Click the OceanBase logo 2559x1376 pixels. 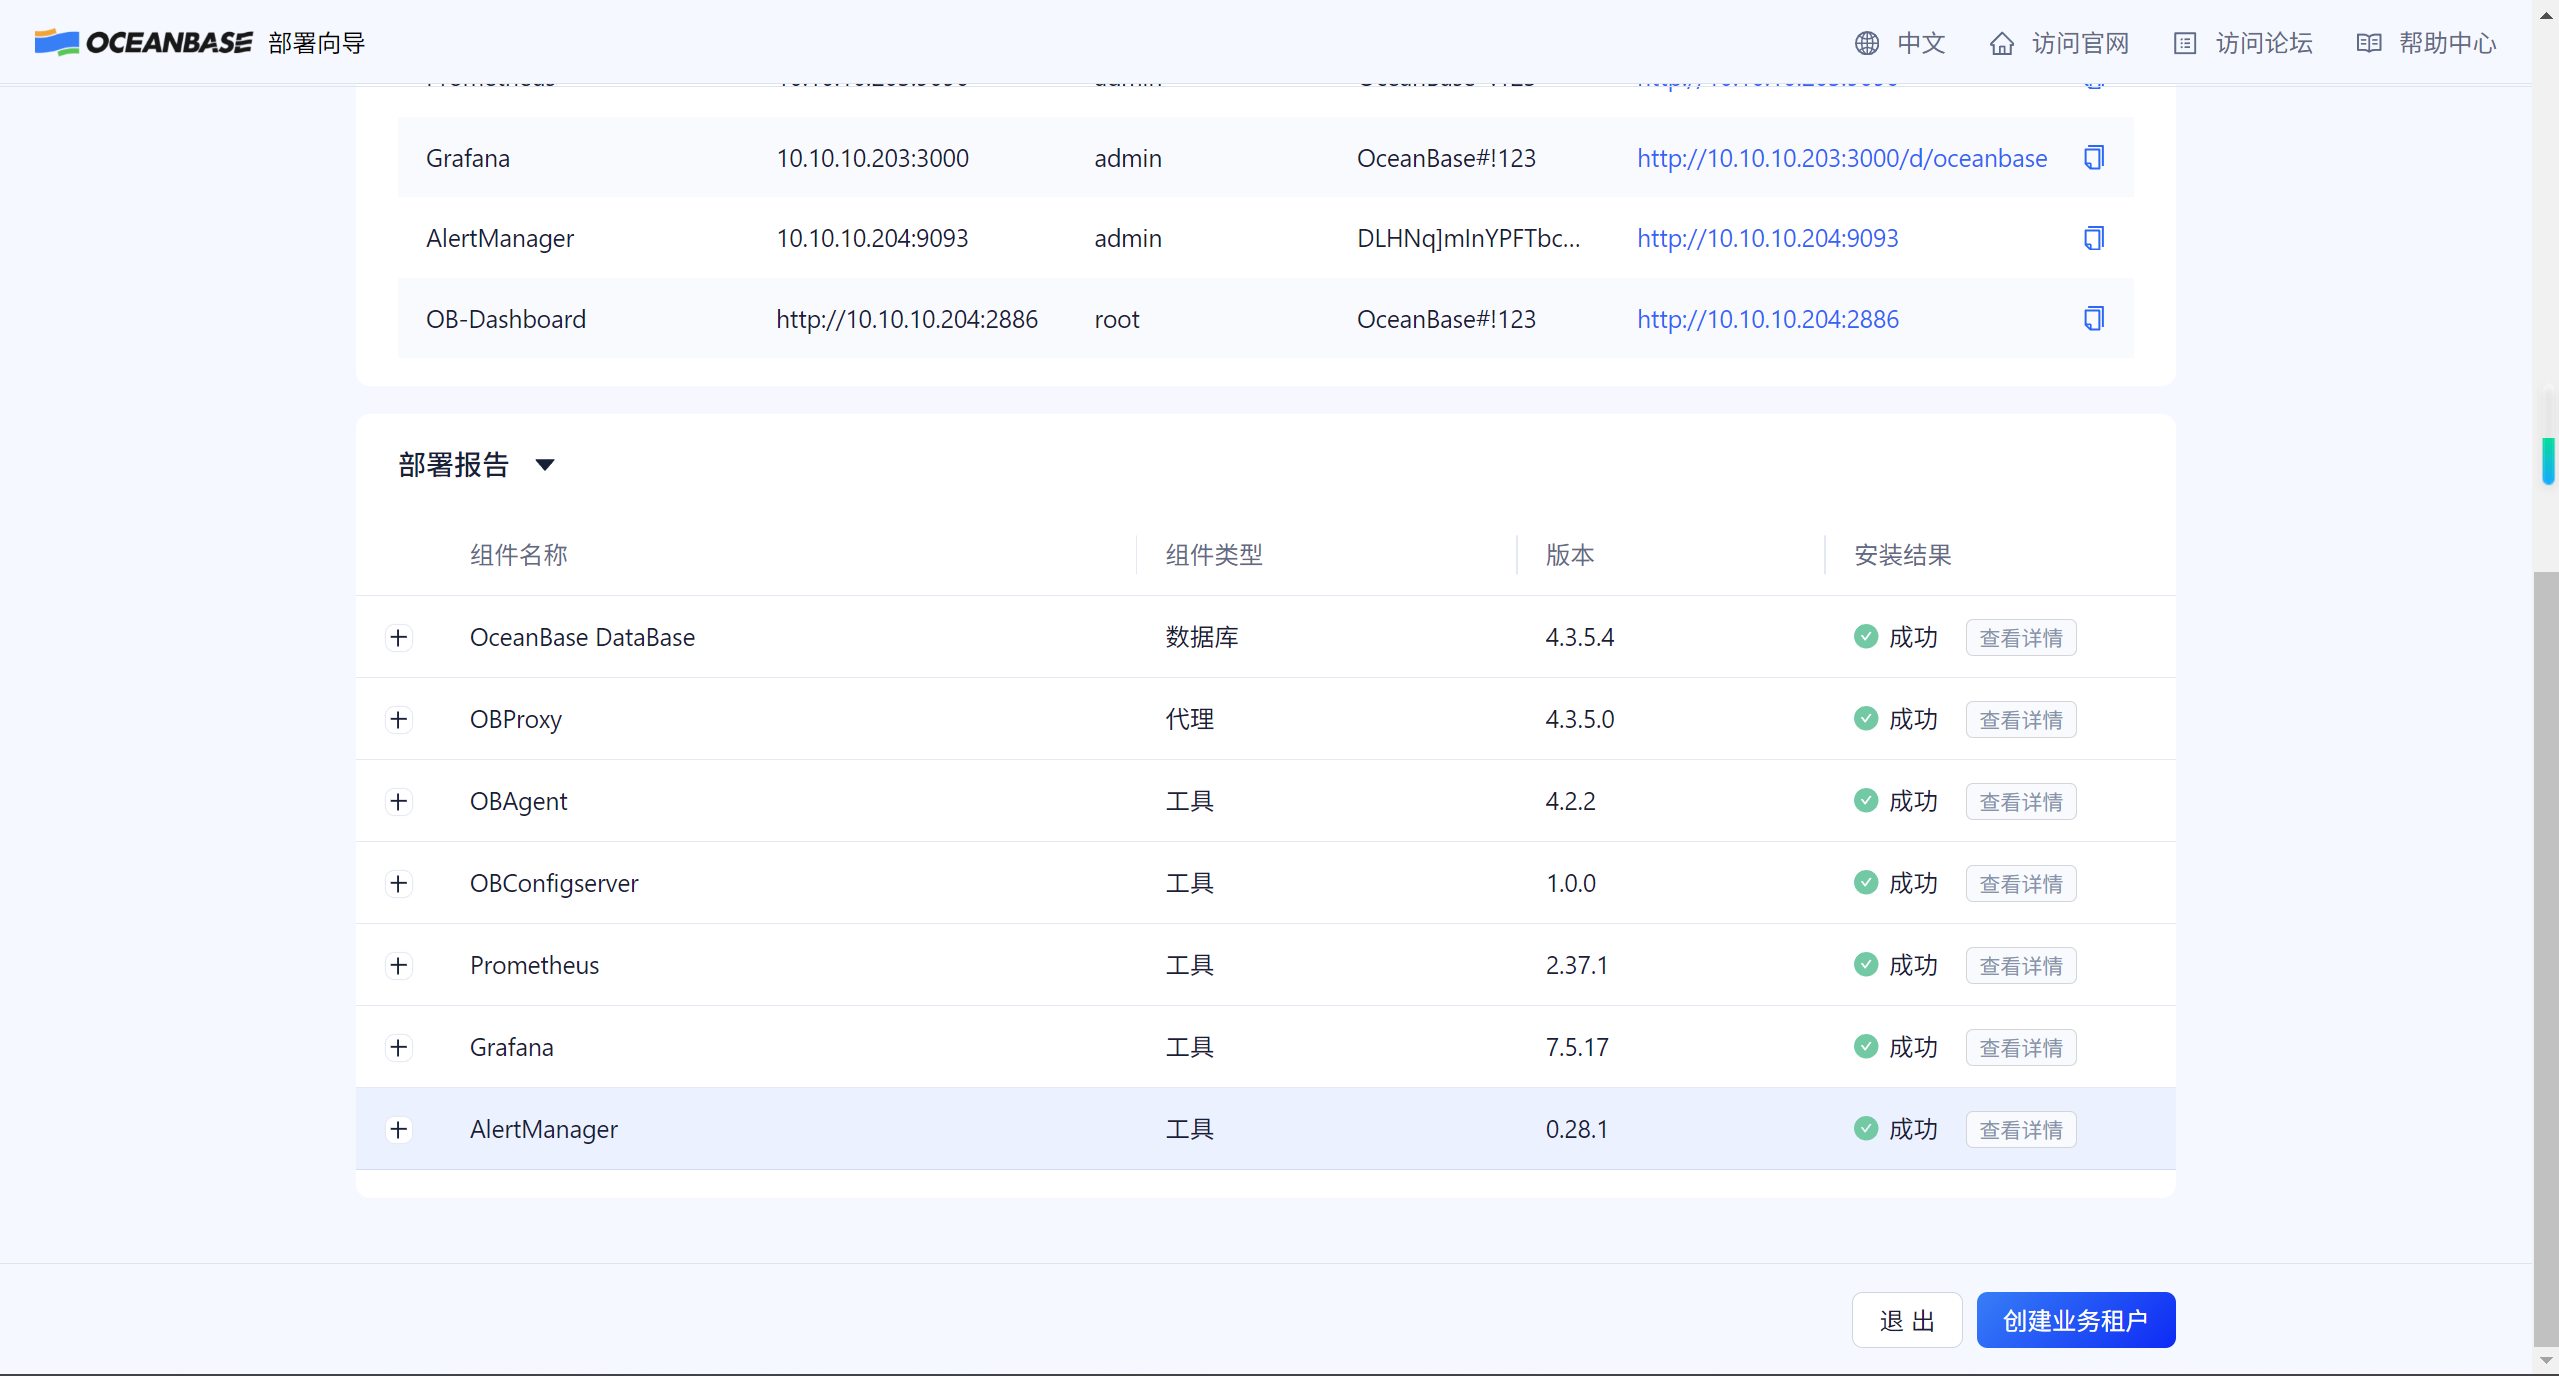pos(144,42)
